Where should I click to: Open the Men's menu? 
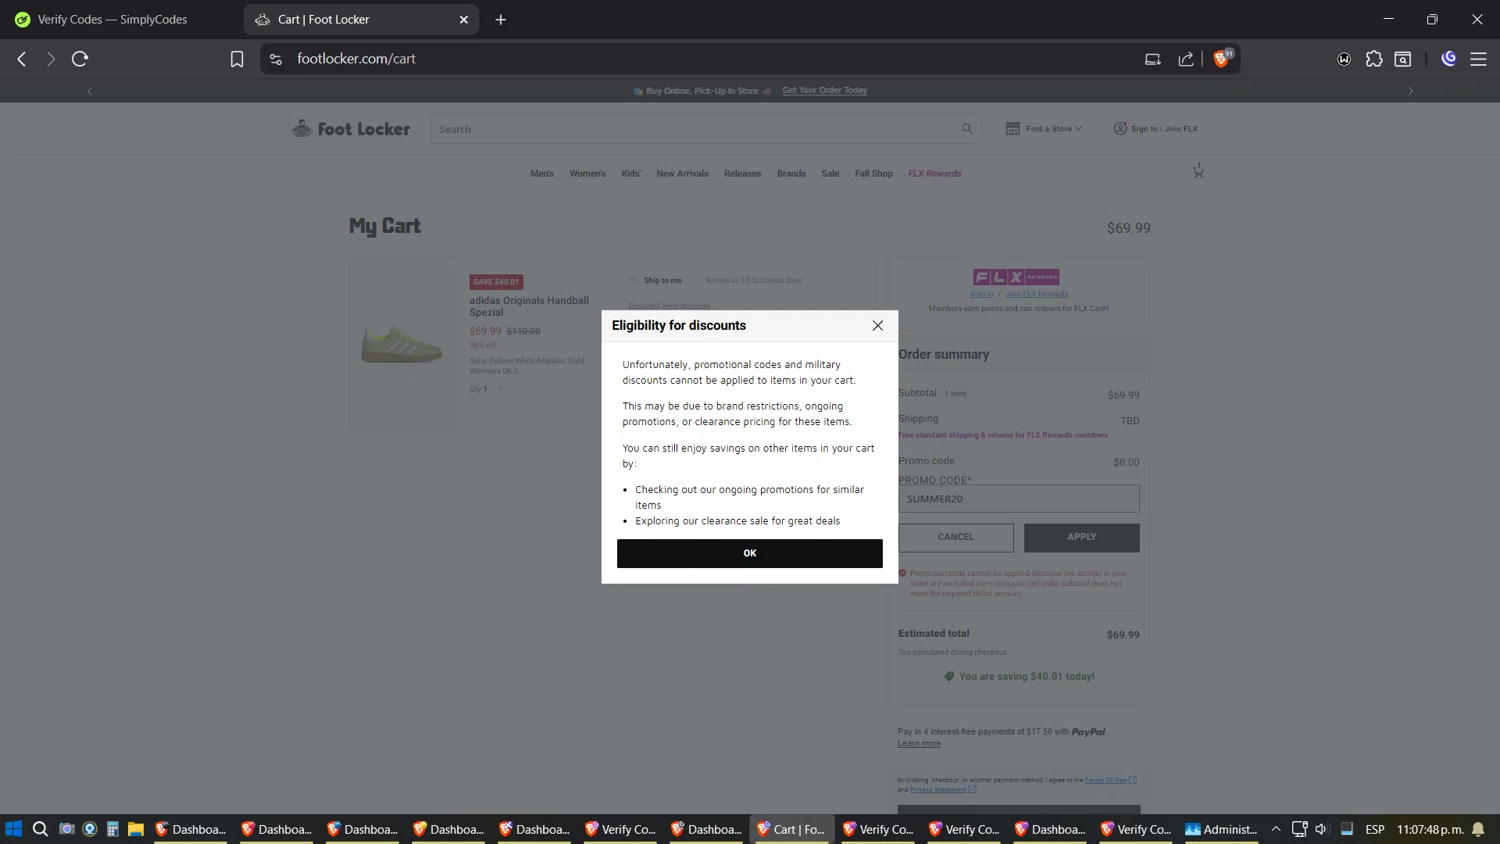[542, 174]
